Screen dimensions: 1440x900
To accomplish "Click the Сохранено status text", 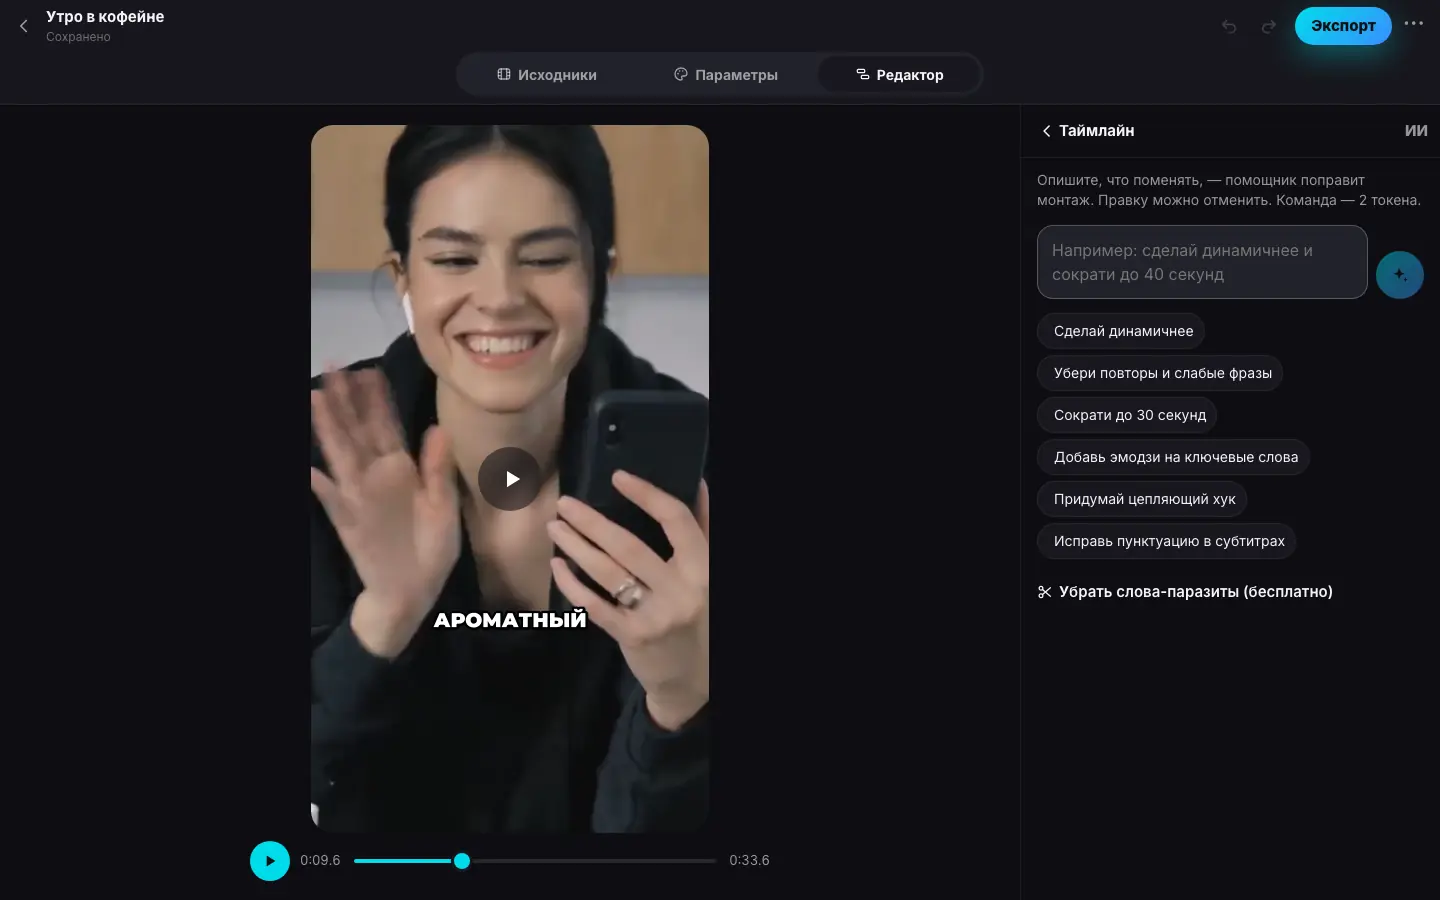I will 78,37.
